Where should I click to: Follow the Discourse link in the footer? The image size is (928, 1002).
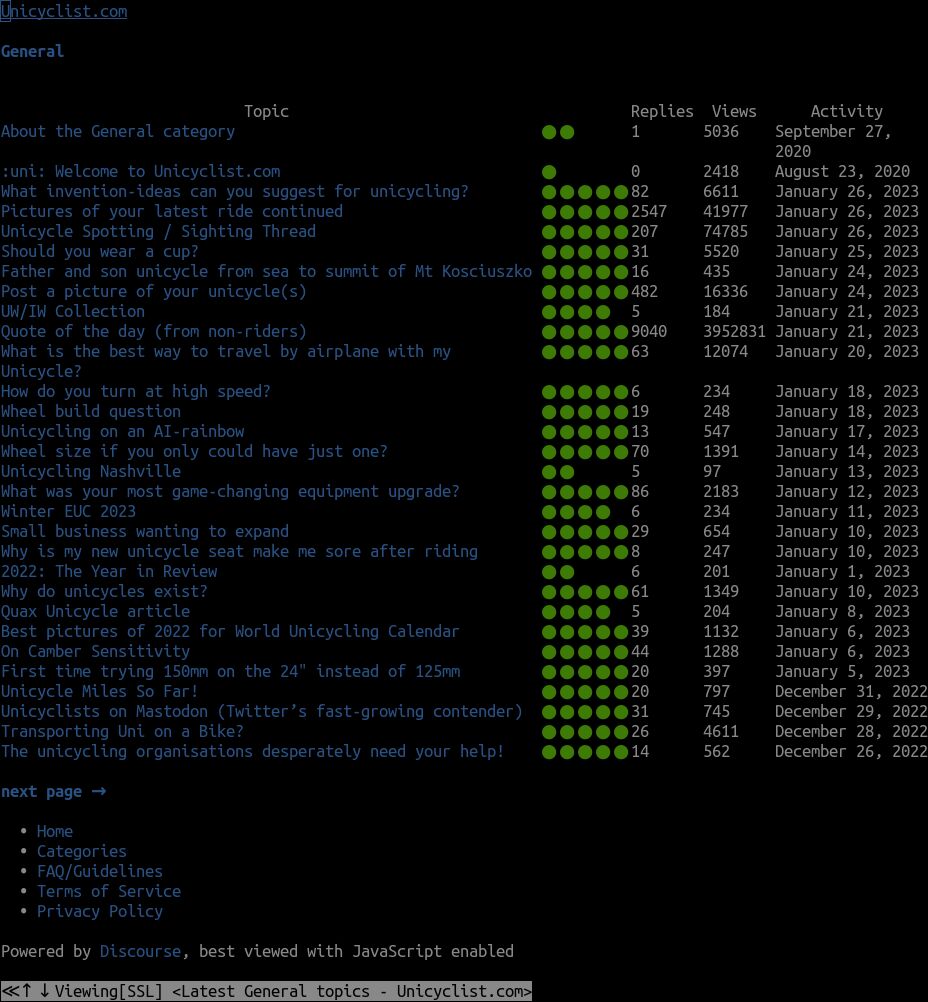[140, 952]
